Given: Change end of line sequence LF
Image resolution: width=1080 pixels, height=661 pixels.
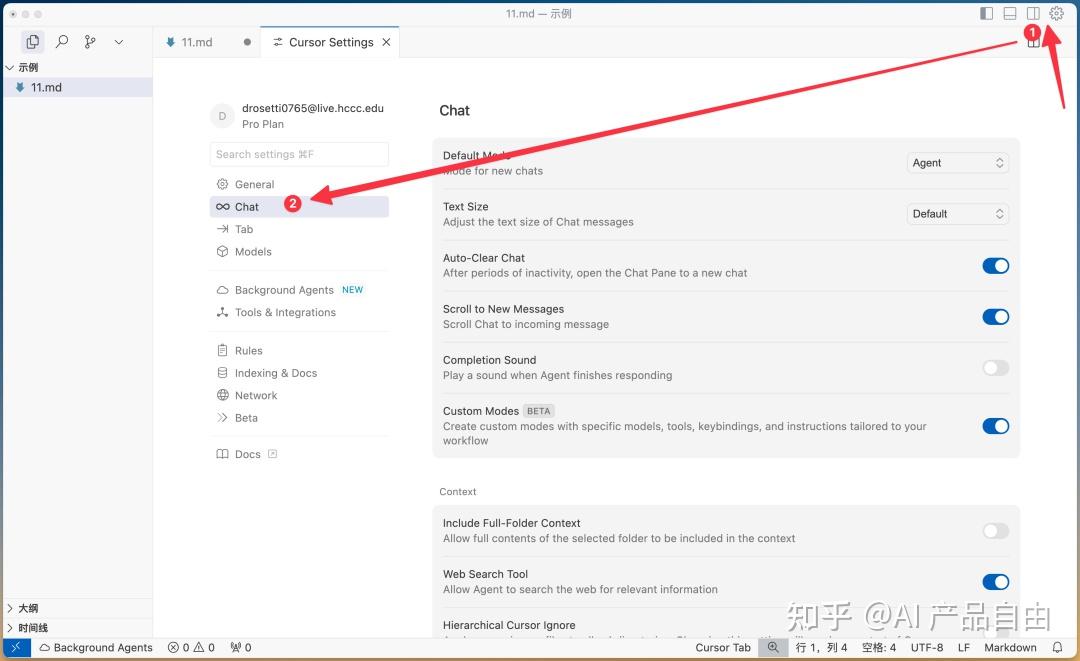Looking at the screenshot, I should point(964,647).
